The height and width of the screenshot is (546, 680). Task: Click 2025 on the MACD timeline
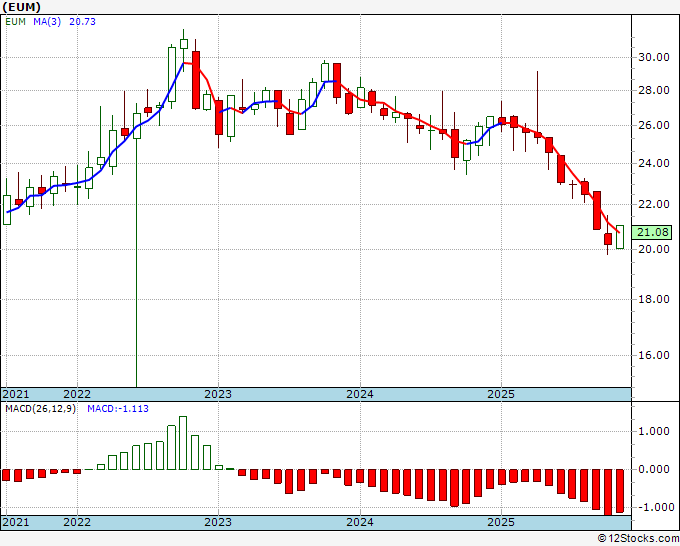pos(501,522)
